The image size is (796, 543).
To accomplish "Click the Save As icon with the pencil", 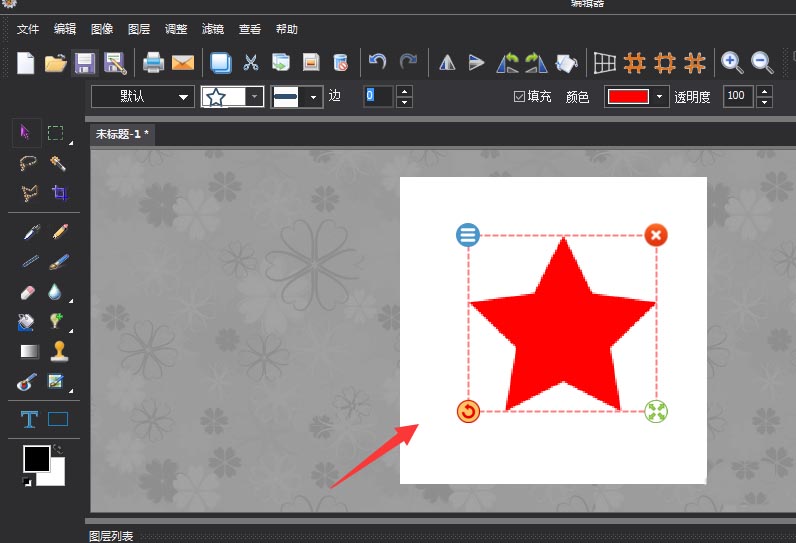I will tap(115, 63).
